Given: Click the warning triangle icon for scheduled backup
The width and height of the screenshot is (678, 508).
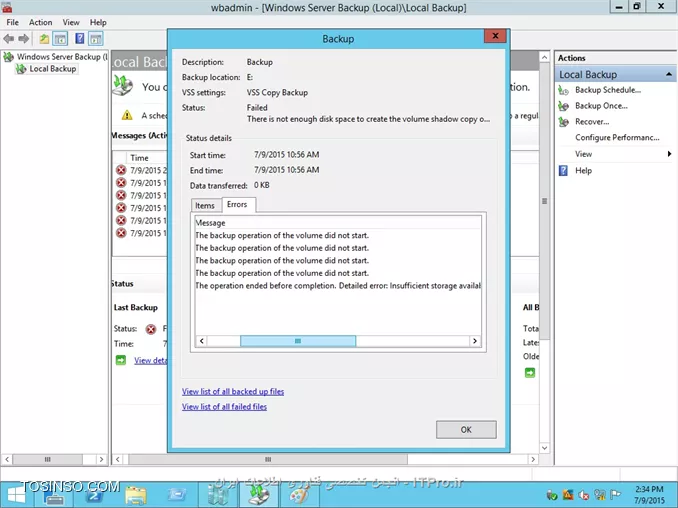Looking at the screenshot, I should coord(127,115).
